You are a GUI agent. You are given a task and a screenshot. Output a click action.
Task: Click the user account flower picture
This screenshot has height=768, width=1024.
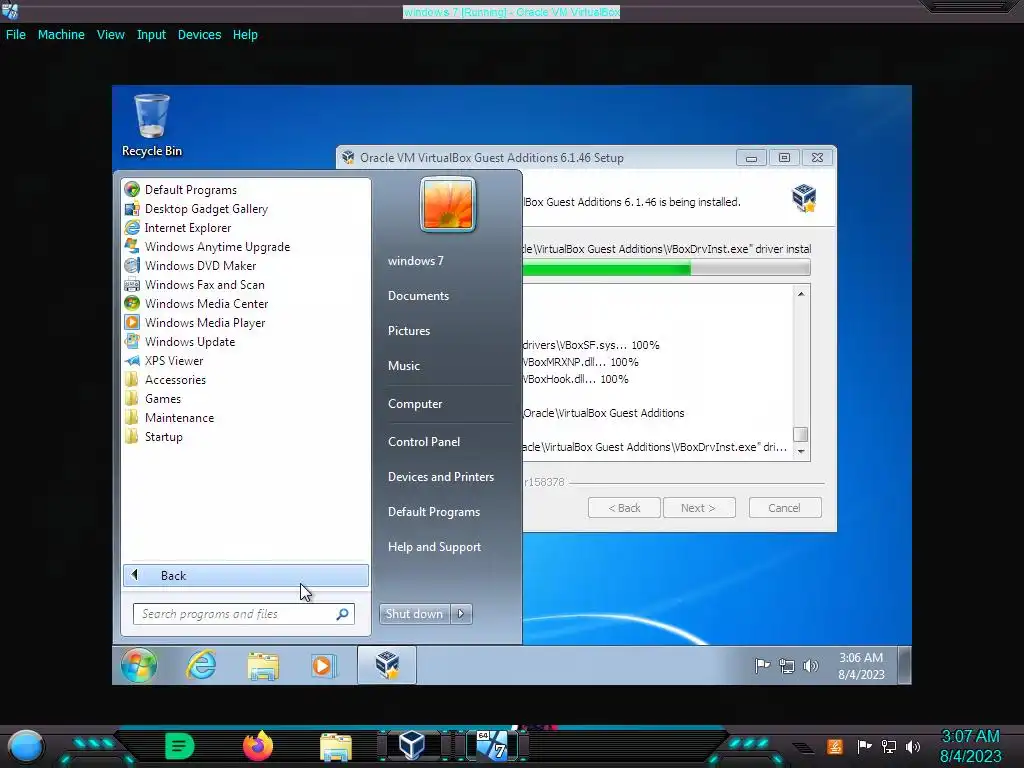pyautogui.click(x=448, y=205)
